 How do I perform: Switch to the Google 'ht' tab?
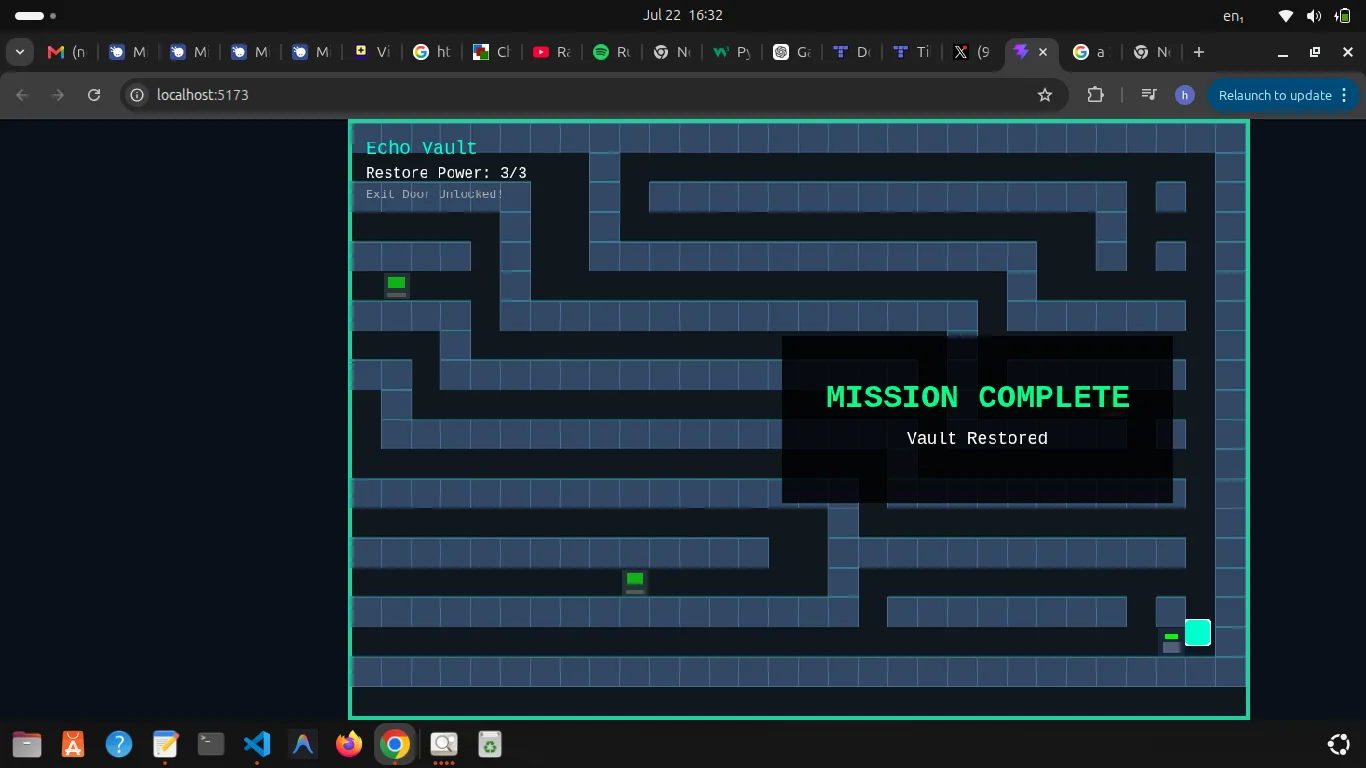point(431,52)
